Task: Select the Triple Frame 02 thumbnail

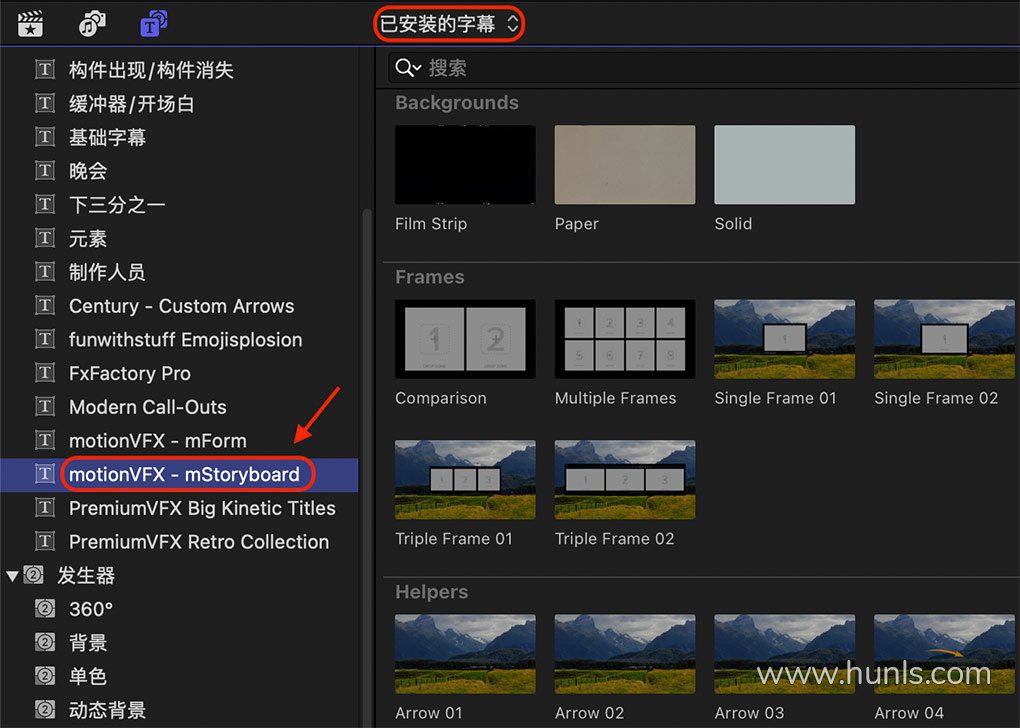Action: pyautogui.click(x=625, y=479)
